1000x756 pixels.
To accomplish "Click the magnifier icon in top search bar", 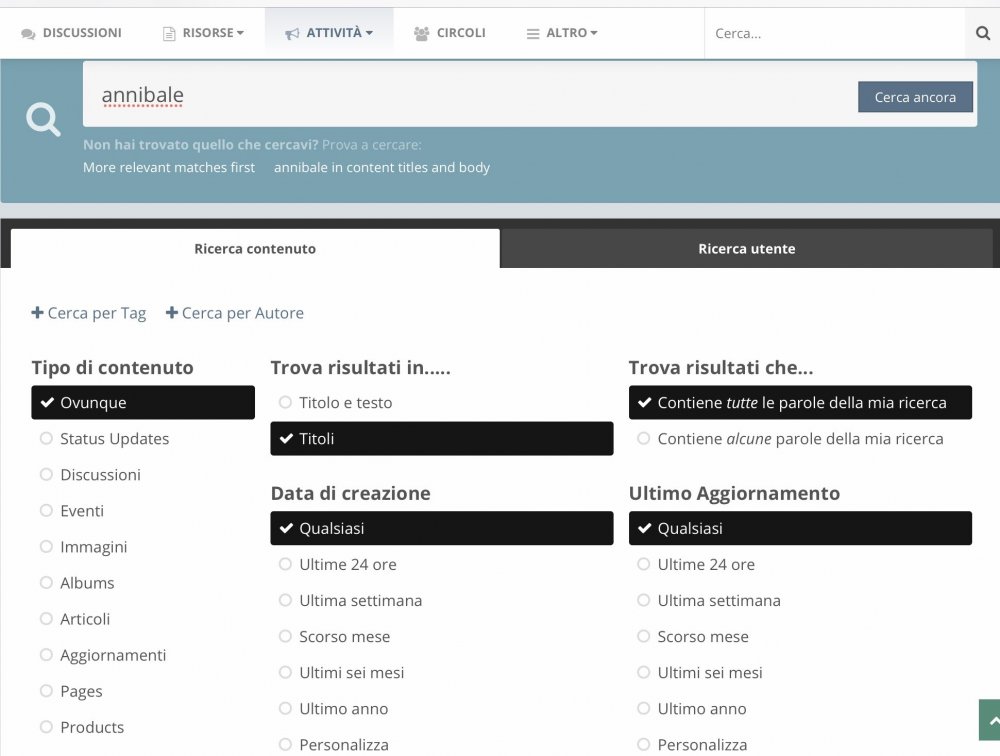I will coord(982,33).
